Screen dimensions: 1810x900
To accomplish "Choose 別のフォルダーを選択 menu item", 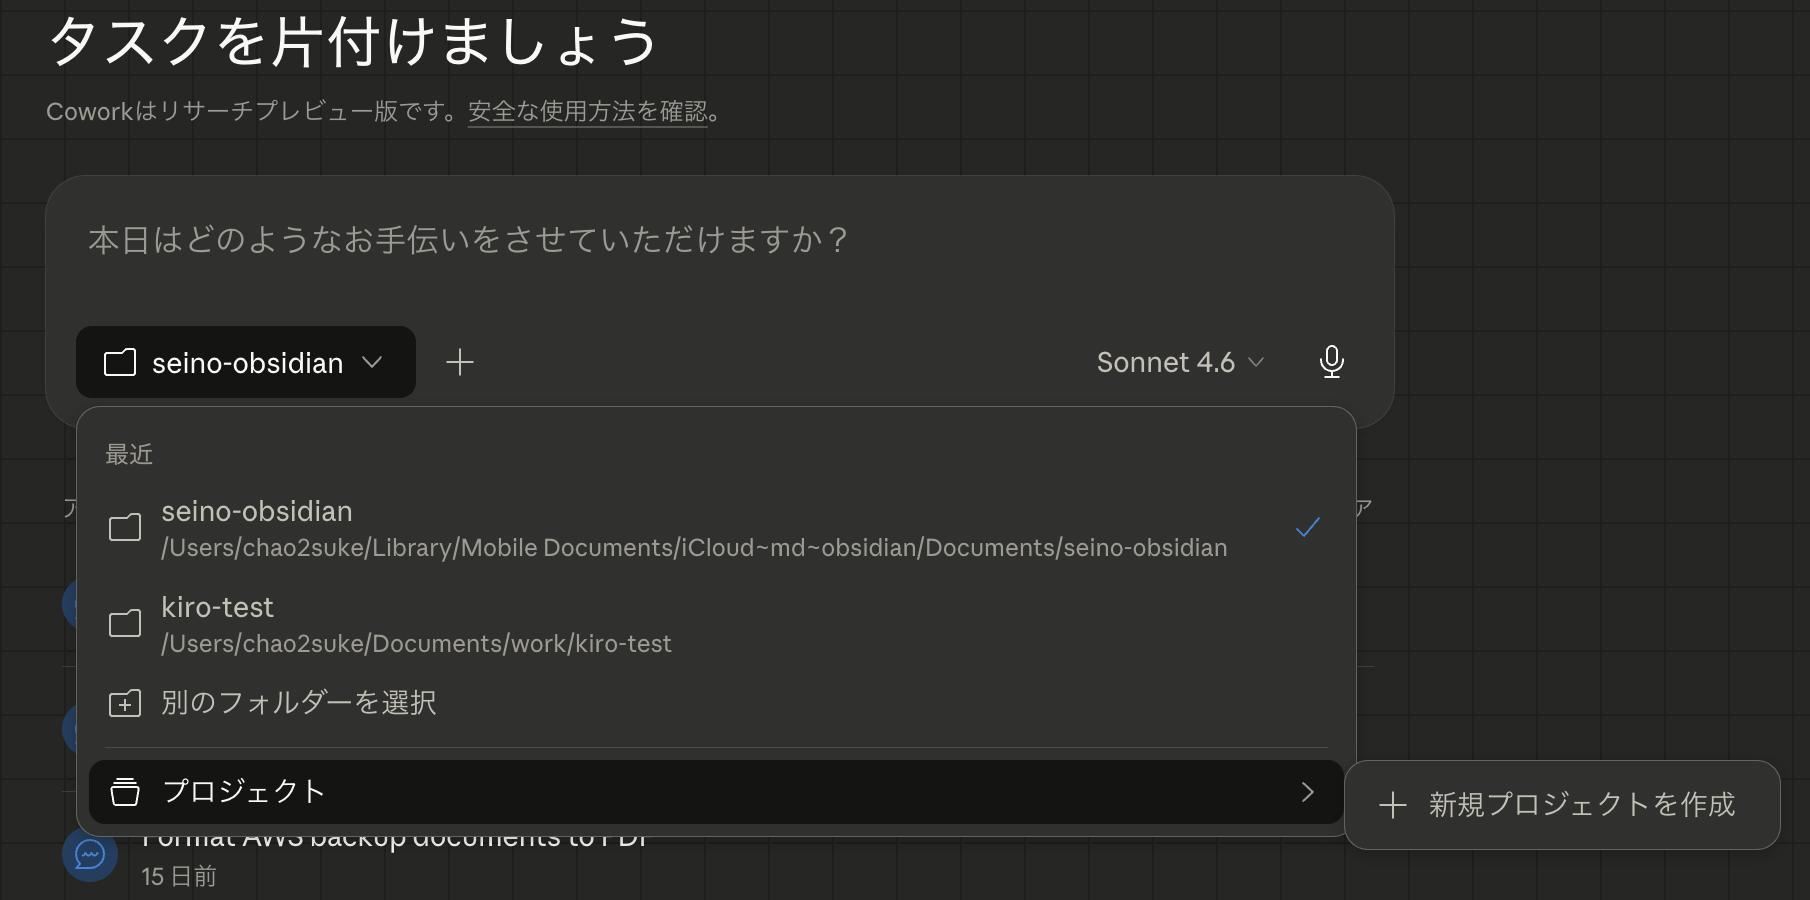I will tap(298, 703).
